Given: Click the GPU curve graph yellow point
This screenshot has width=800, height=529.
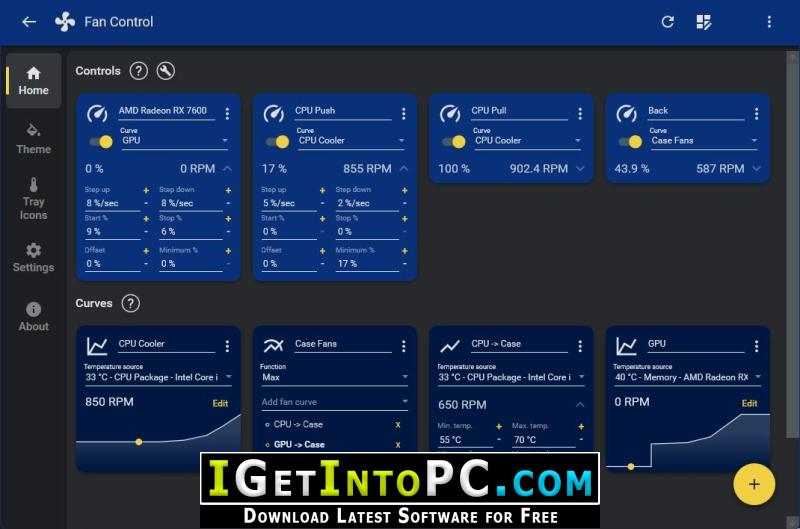Looking at the screenshot, I should (631, 466).
